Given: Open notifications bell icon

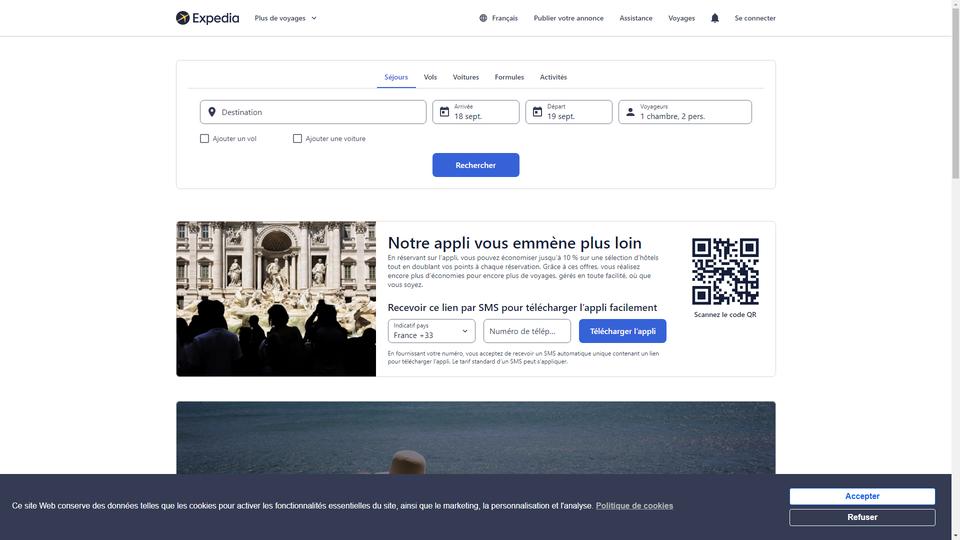Looking at the screenshot, I should click(x=714, y=18).
